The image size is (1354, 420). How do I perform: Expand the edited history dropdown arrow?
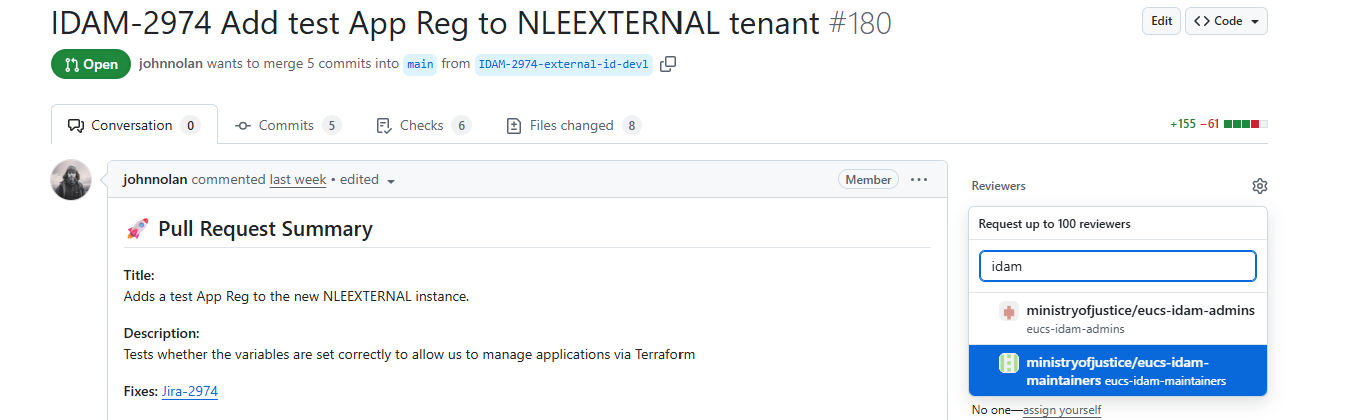click(x=391, y=181)
